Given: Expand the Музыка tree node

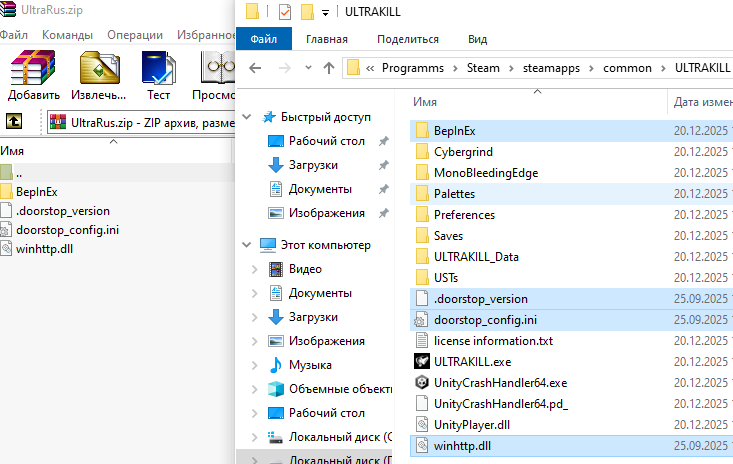Looking at the screenshot, I should (255, 365).
